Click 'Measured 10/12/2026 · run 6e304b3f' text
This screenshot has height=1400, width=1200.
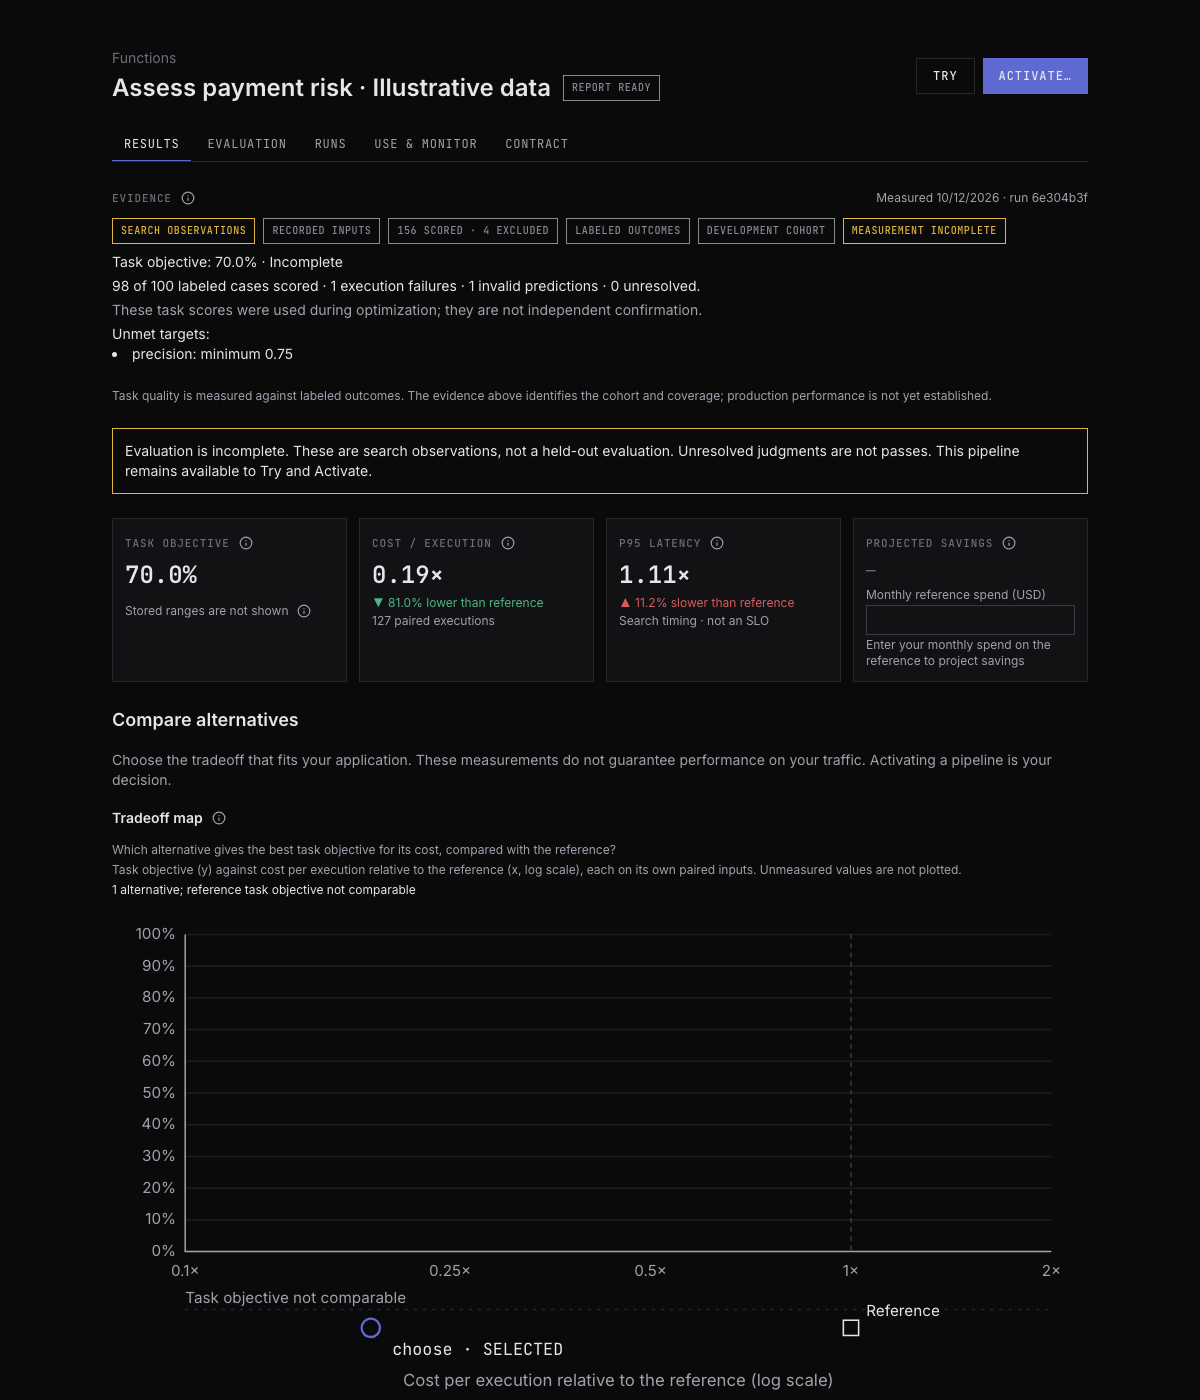[x=982, y=198]
